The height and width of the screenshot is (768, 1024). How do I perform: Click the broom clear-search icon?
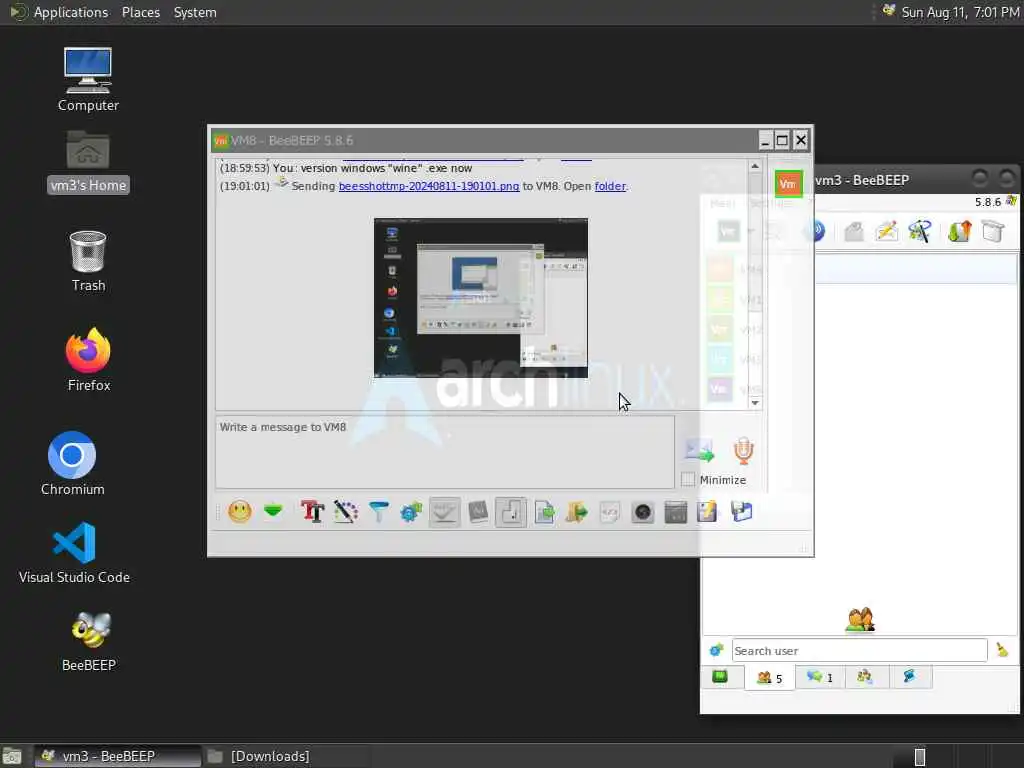tap(1002, 650)
